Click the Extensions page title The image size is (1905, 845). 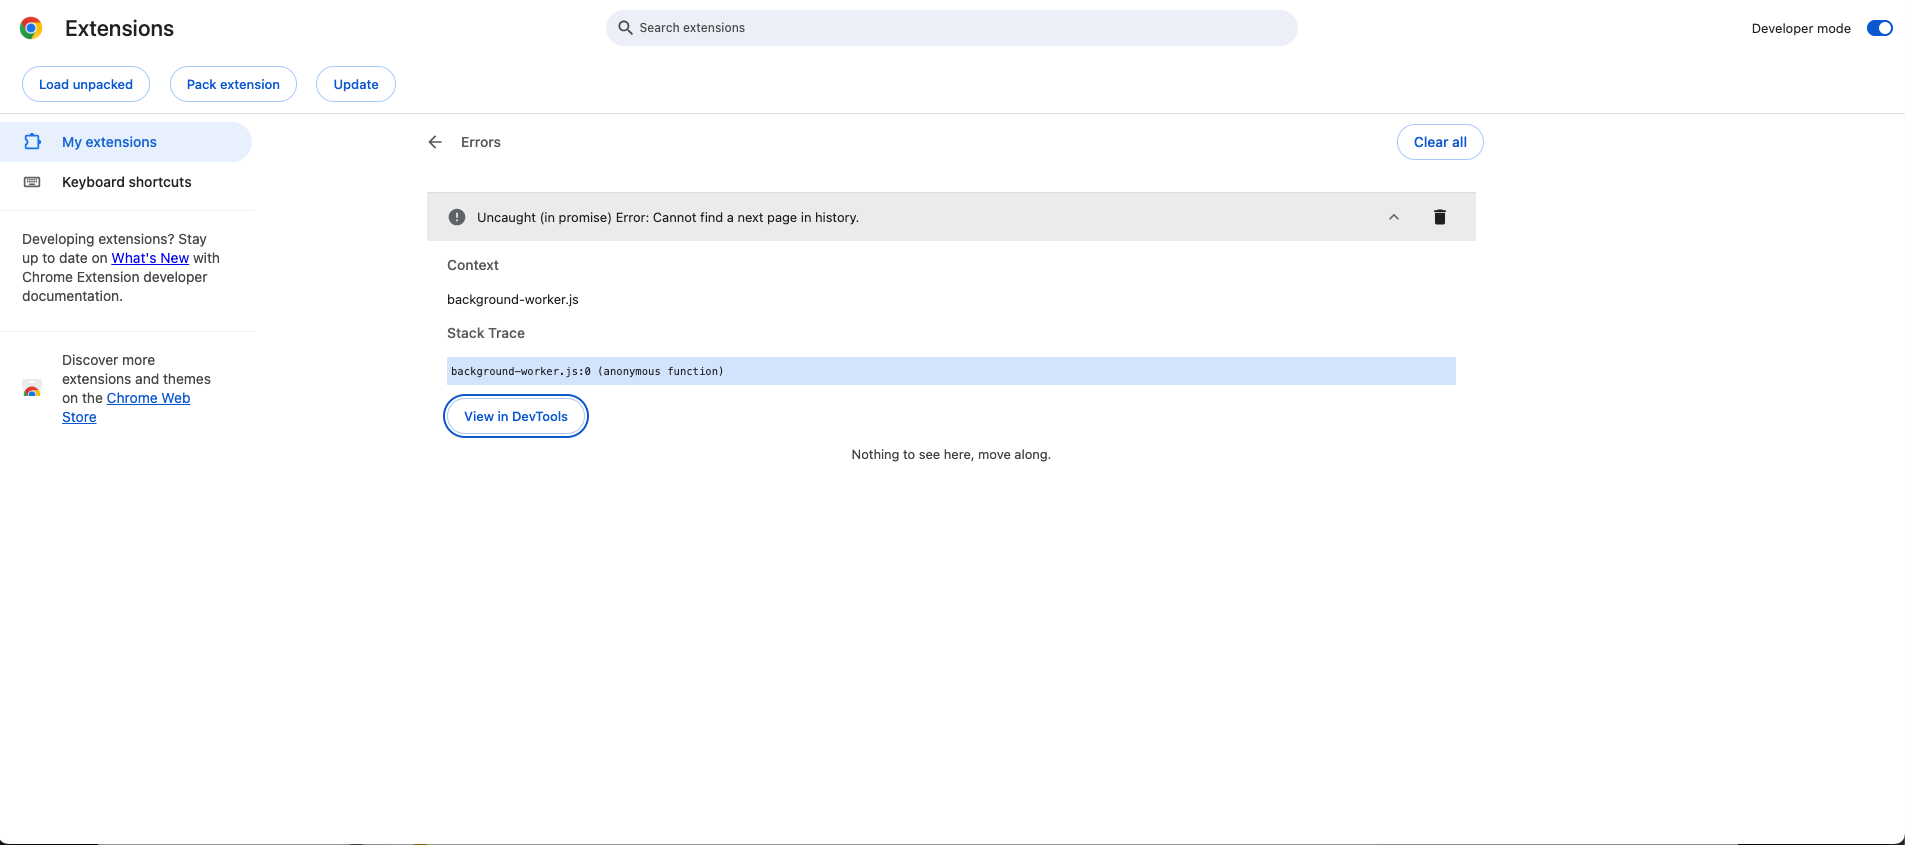[x=119, y=28]
